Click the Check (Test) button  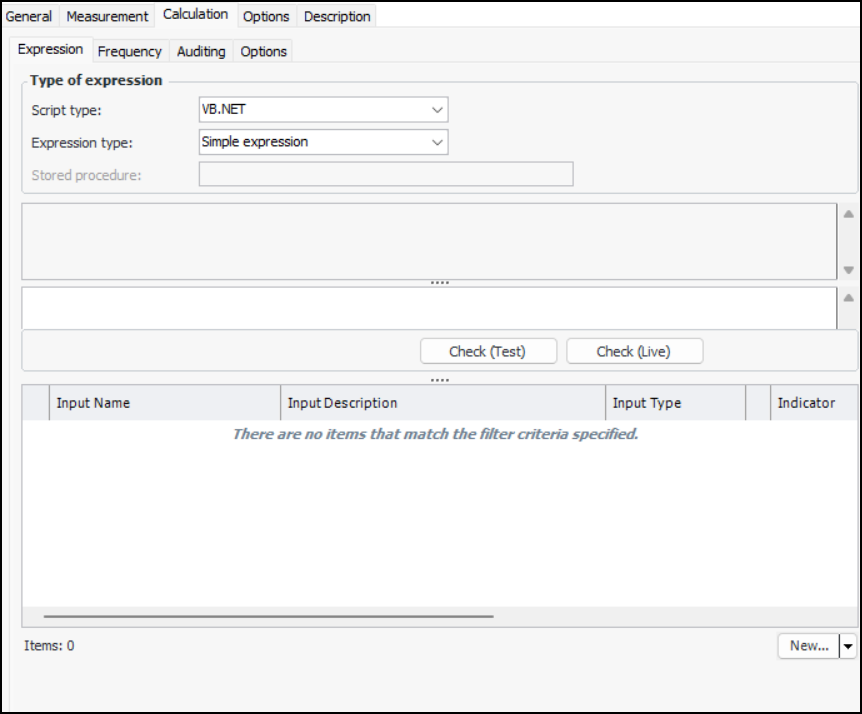[487, 351]
